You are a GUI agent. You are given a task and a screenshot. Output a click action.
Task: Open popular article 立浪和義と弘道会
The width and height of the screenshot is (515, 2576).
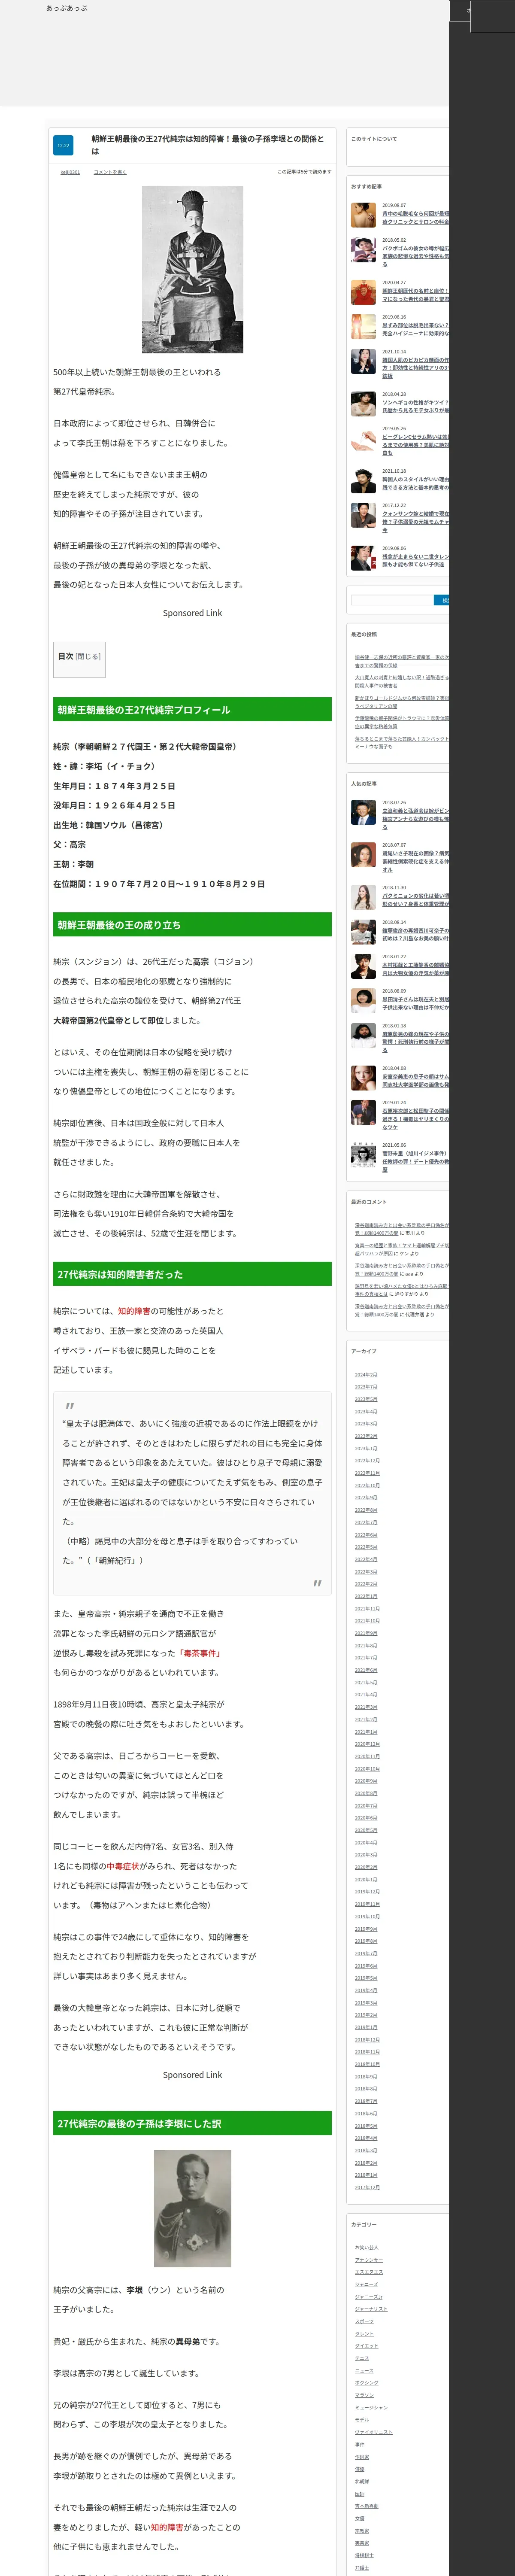click(415, 819)
